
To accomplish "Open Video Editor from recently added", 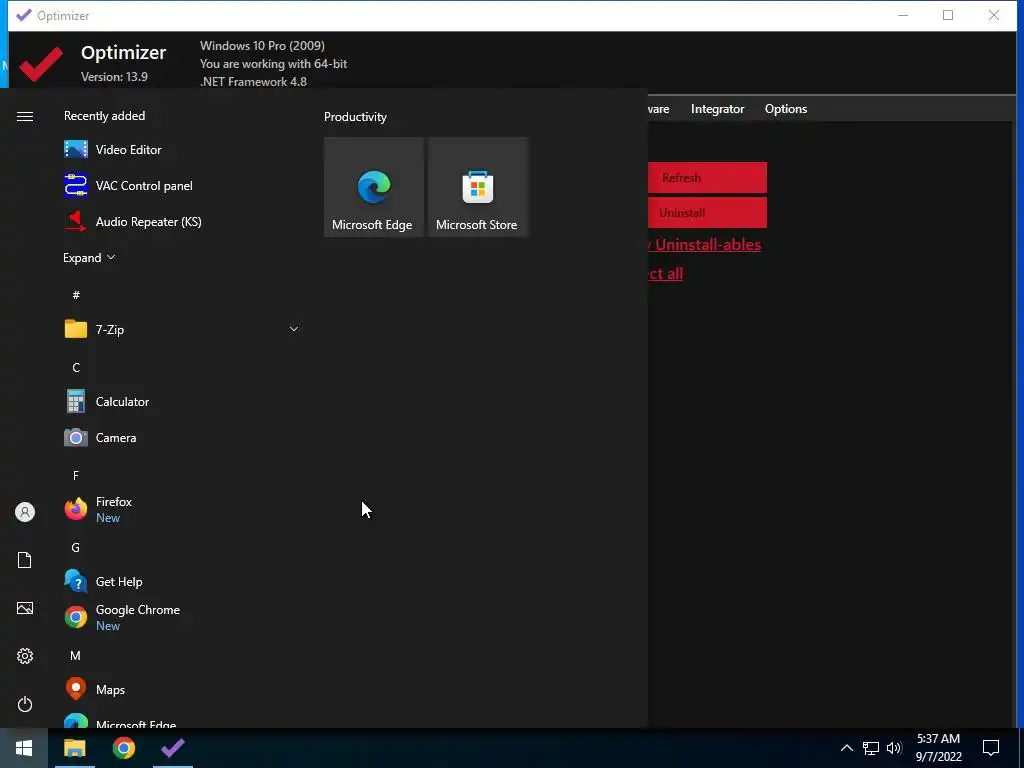I will (182, 150).
